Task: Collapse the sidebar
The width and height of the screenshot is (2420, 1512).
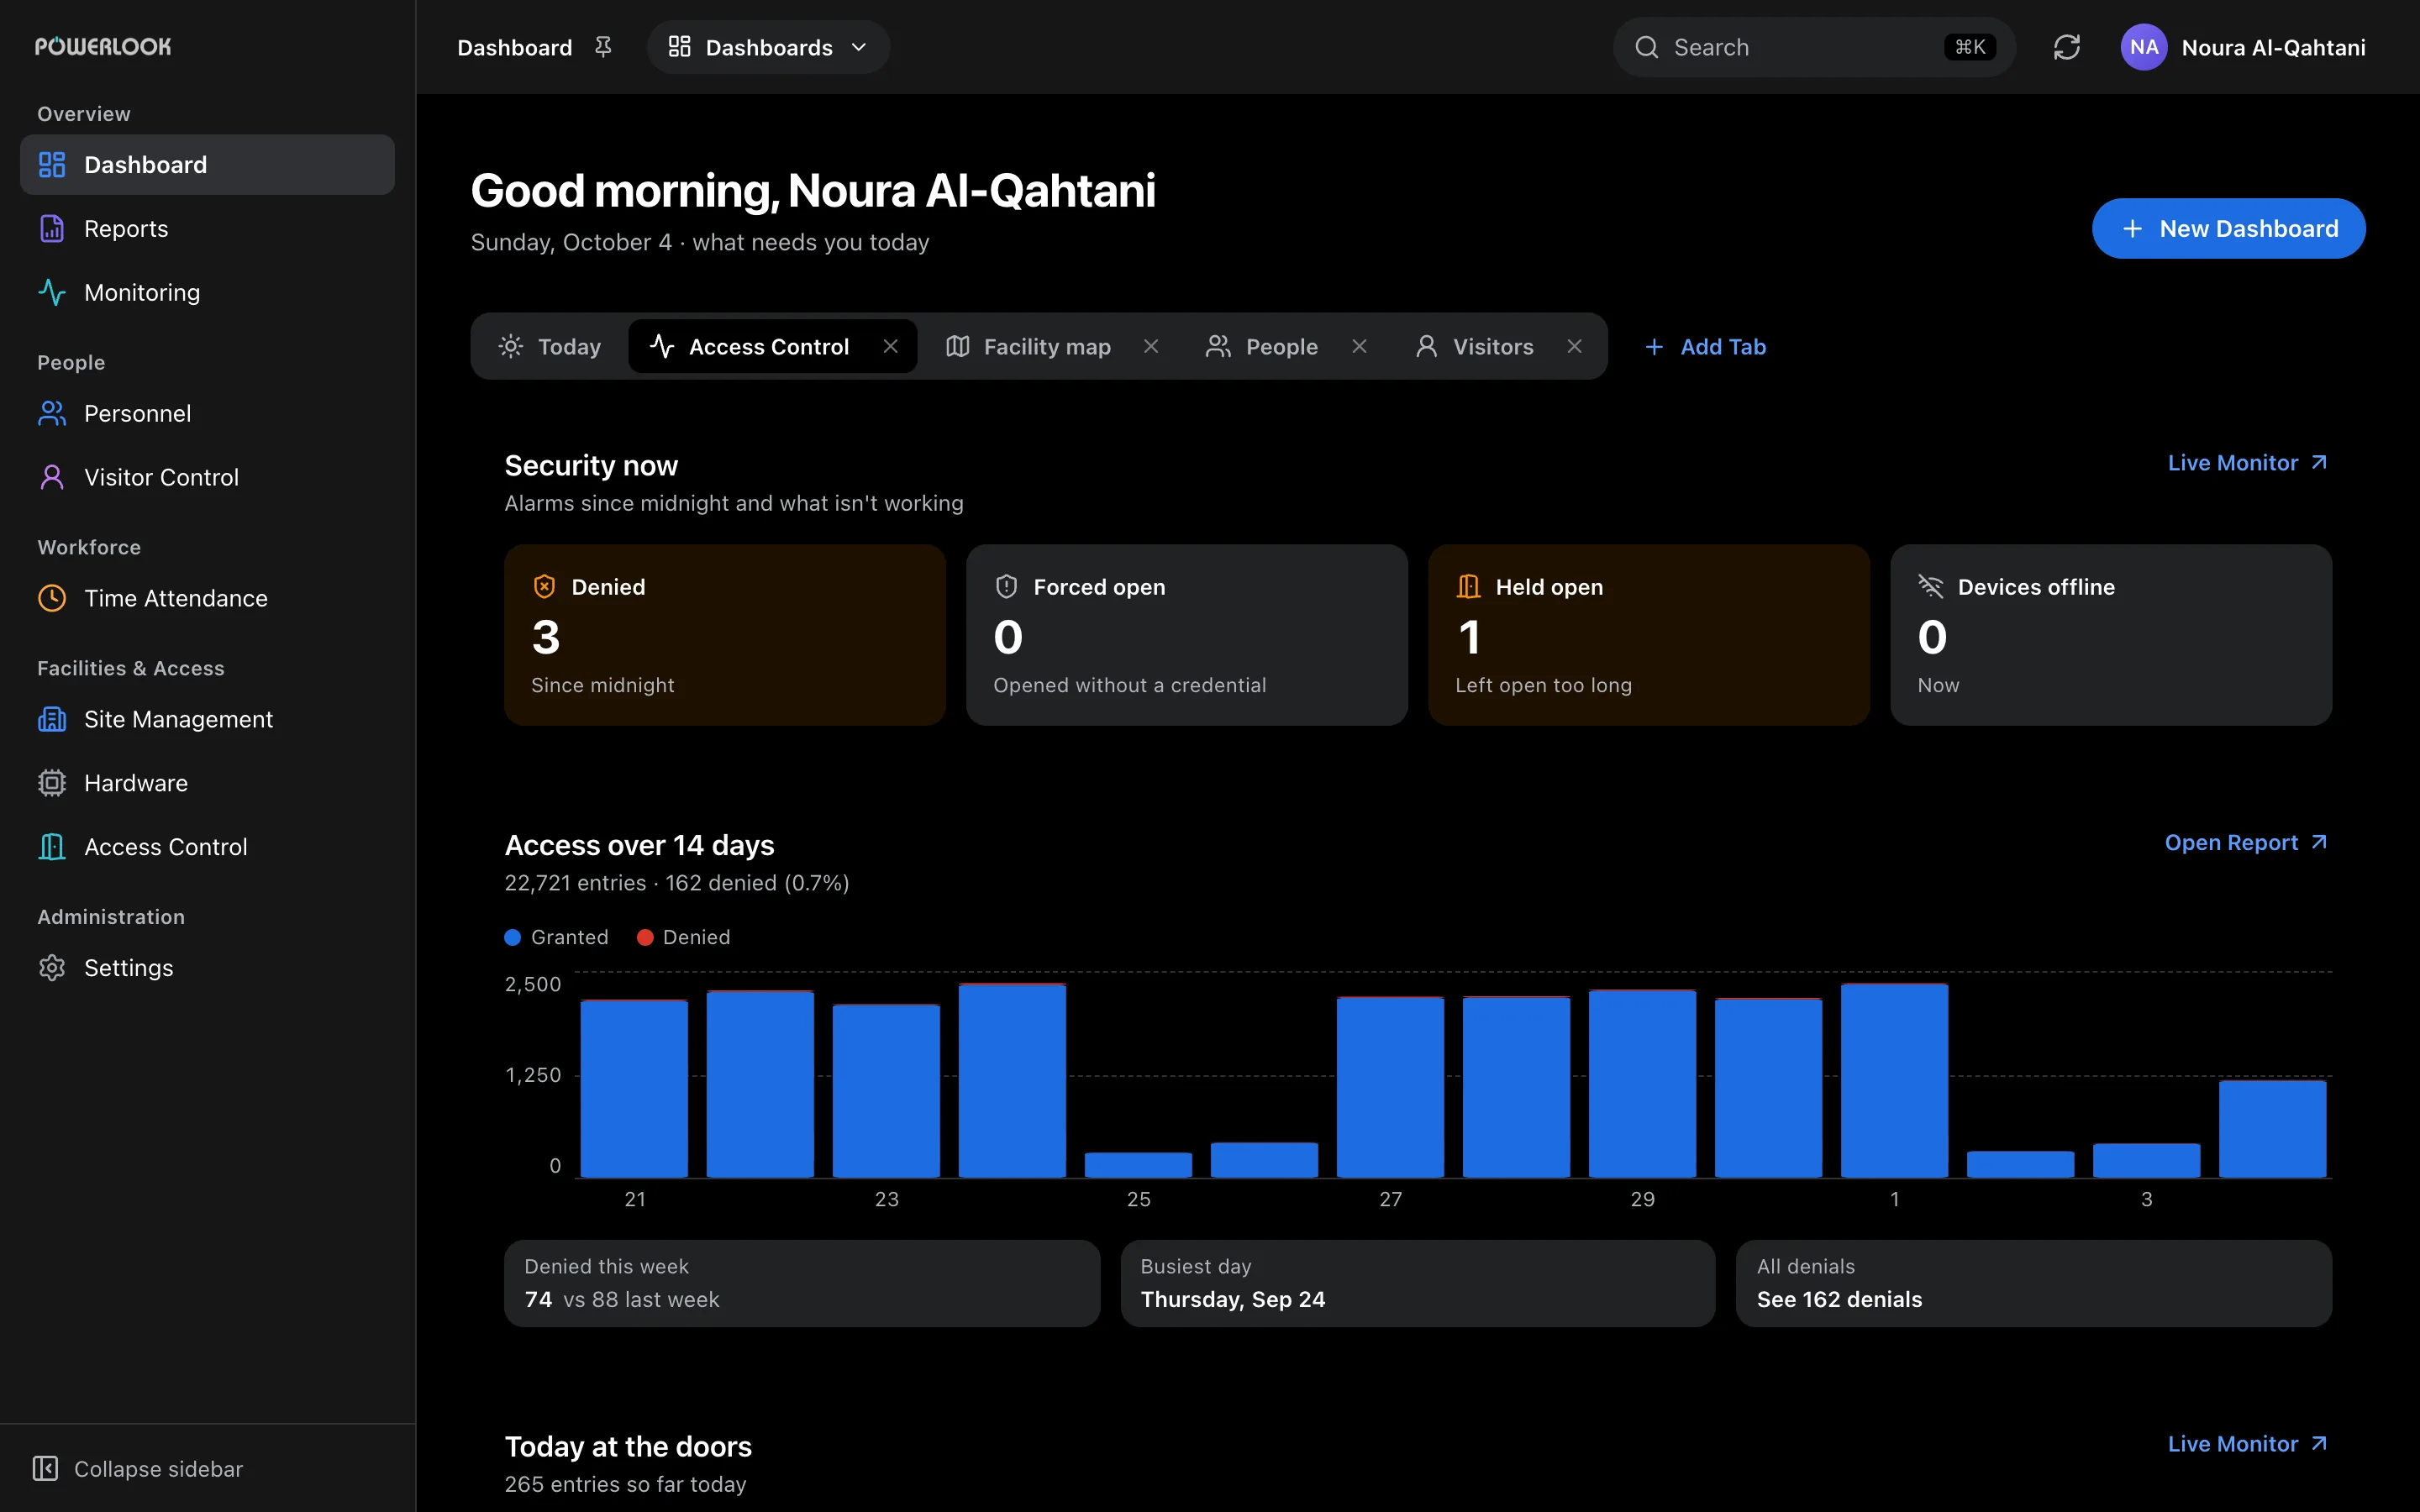Action: pos(138,1469)
